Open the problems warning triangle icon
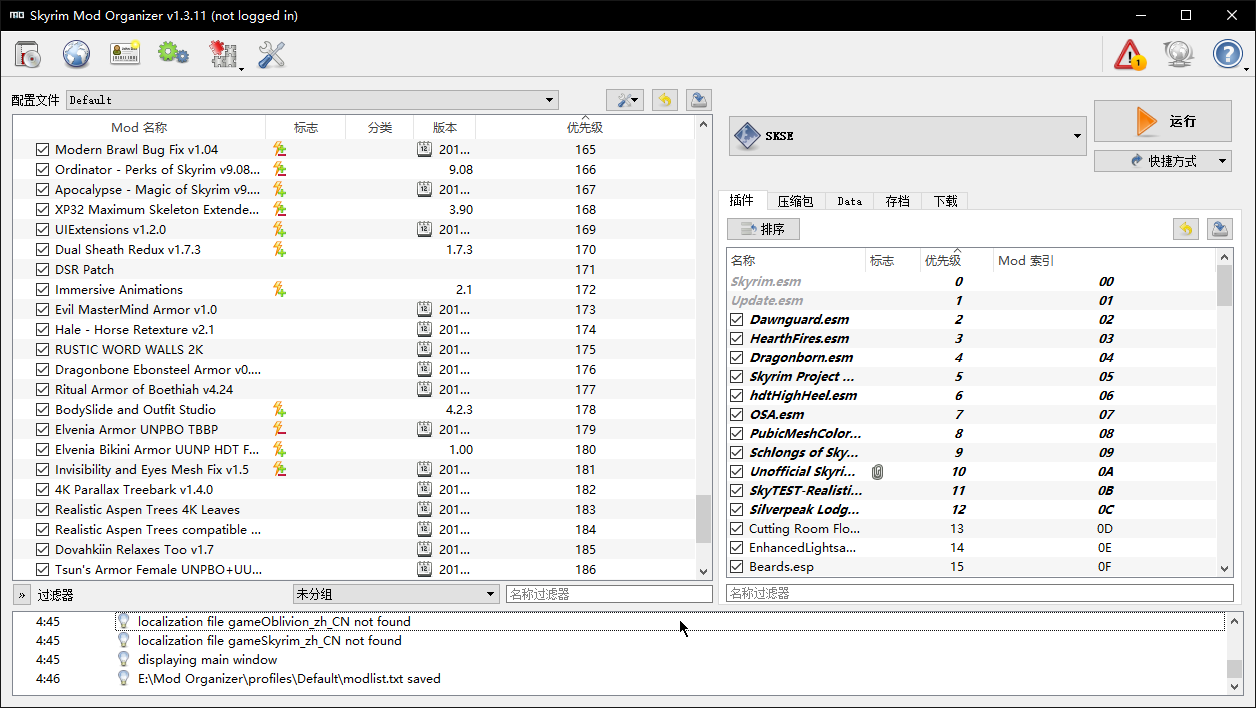Screen dimensions: 1256x708 click(x=1130, y=54)
